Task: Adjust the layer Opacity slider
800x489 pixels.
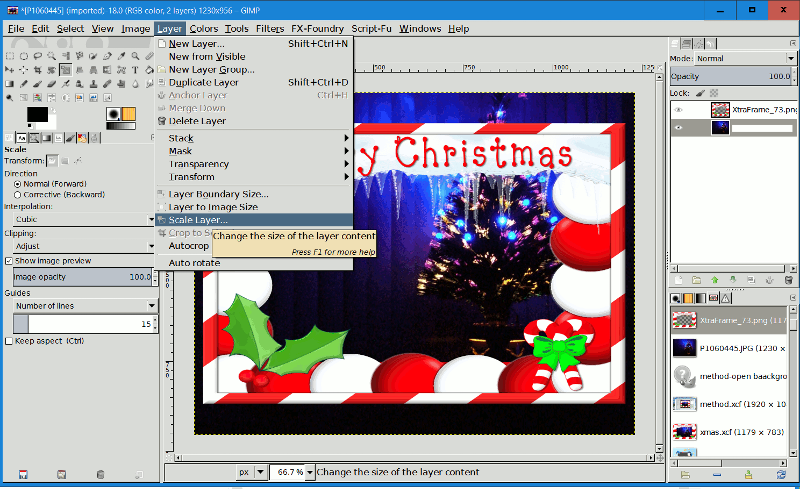Action: point(731,76)
